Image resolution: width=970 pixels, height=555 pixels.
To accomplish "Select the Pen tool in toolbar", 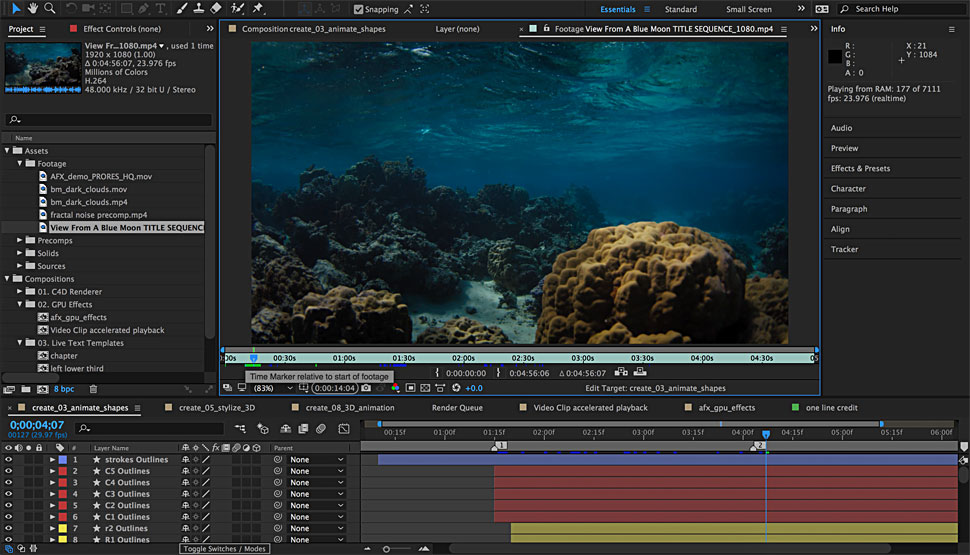I will pos(144,8).
